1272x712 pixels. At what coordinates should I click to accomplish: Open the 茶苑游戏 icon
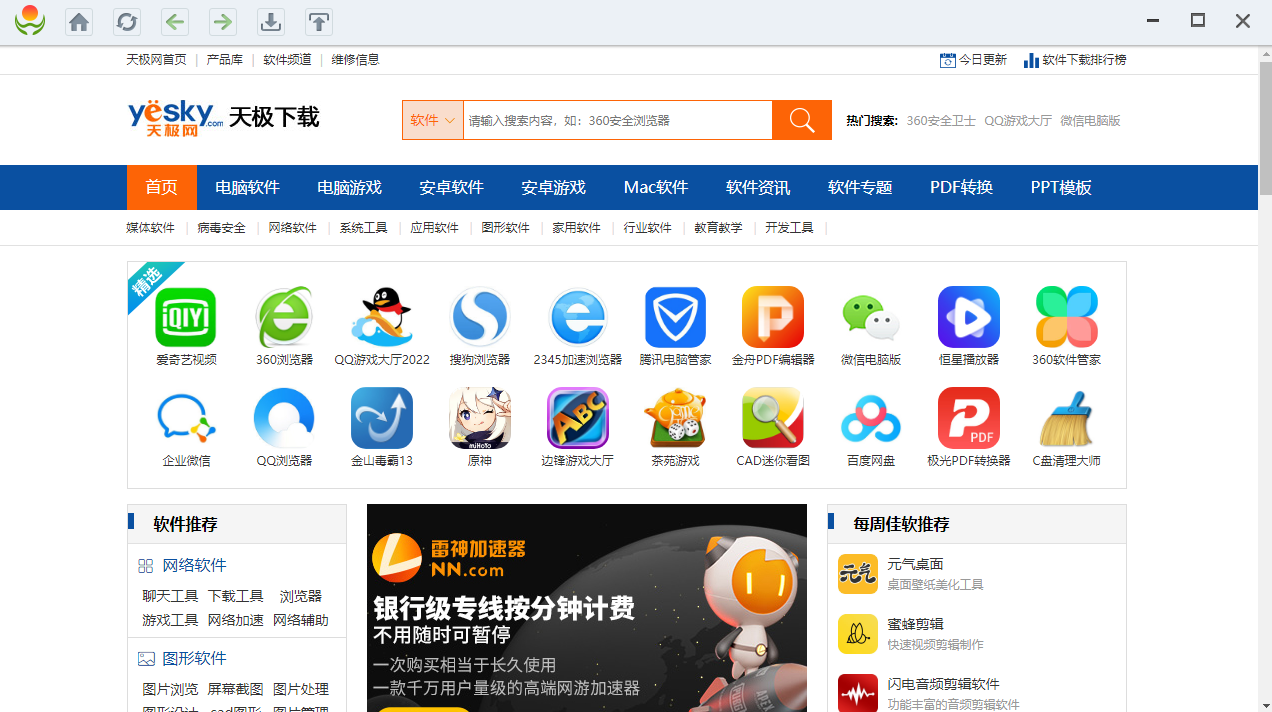(676, 418)
